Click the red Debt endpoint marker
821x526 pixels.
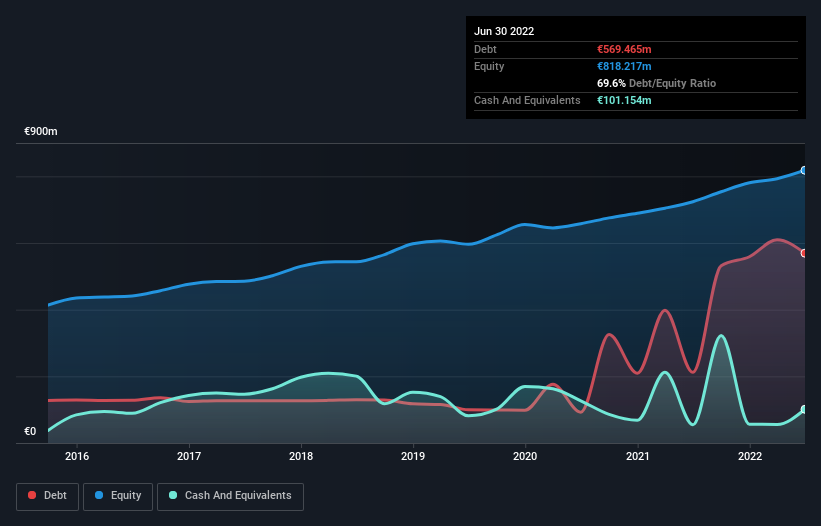point(804,253)
